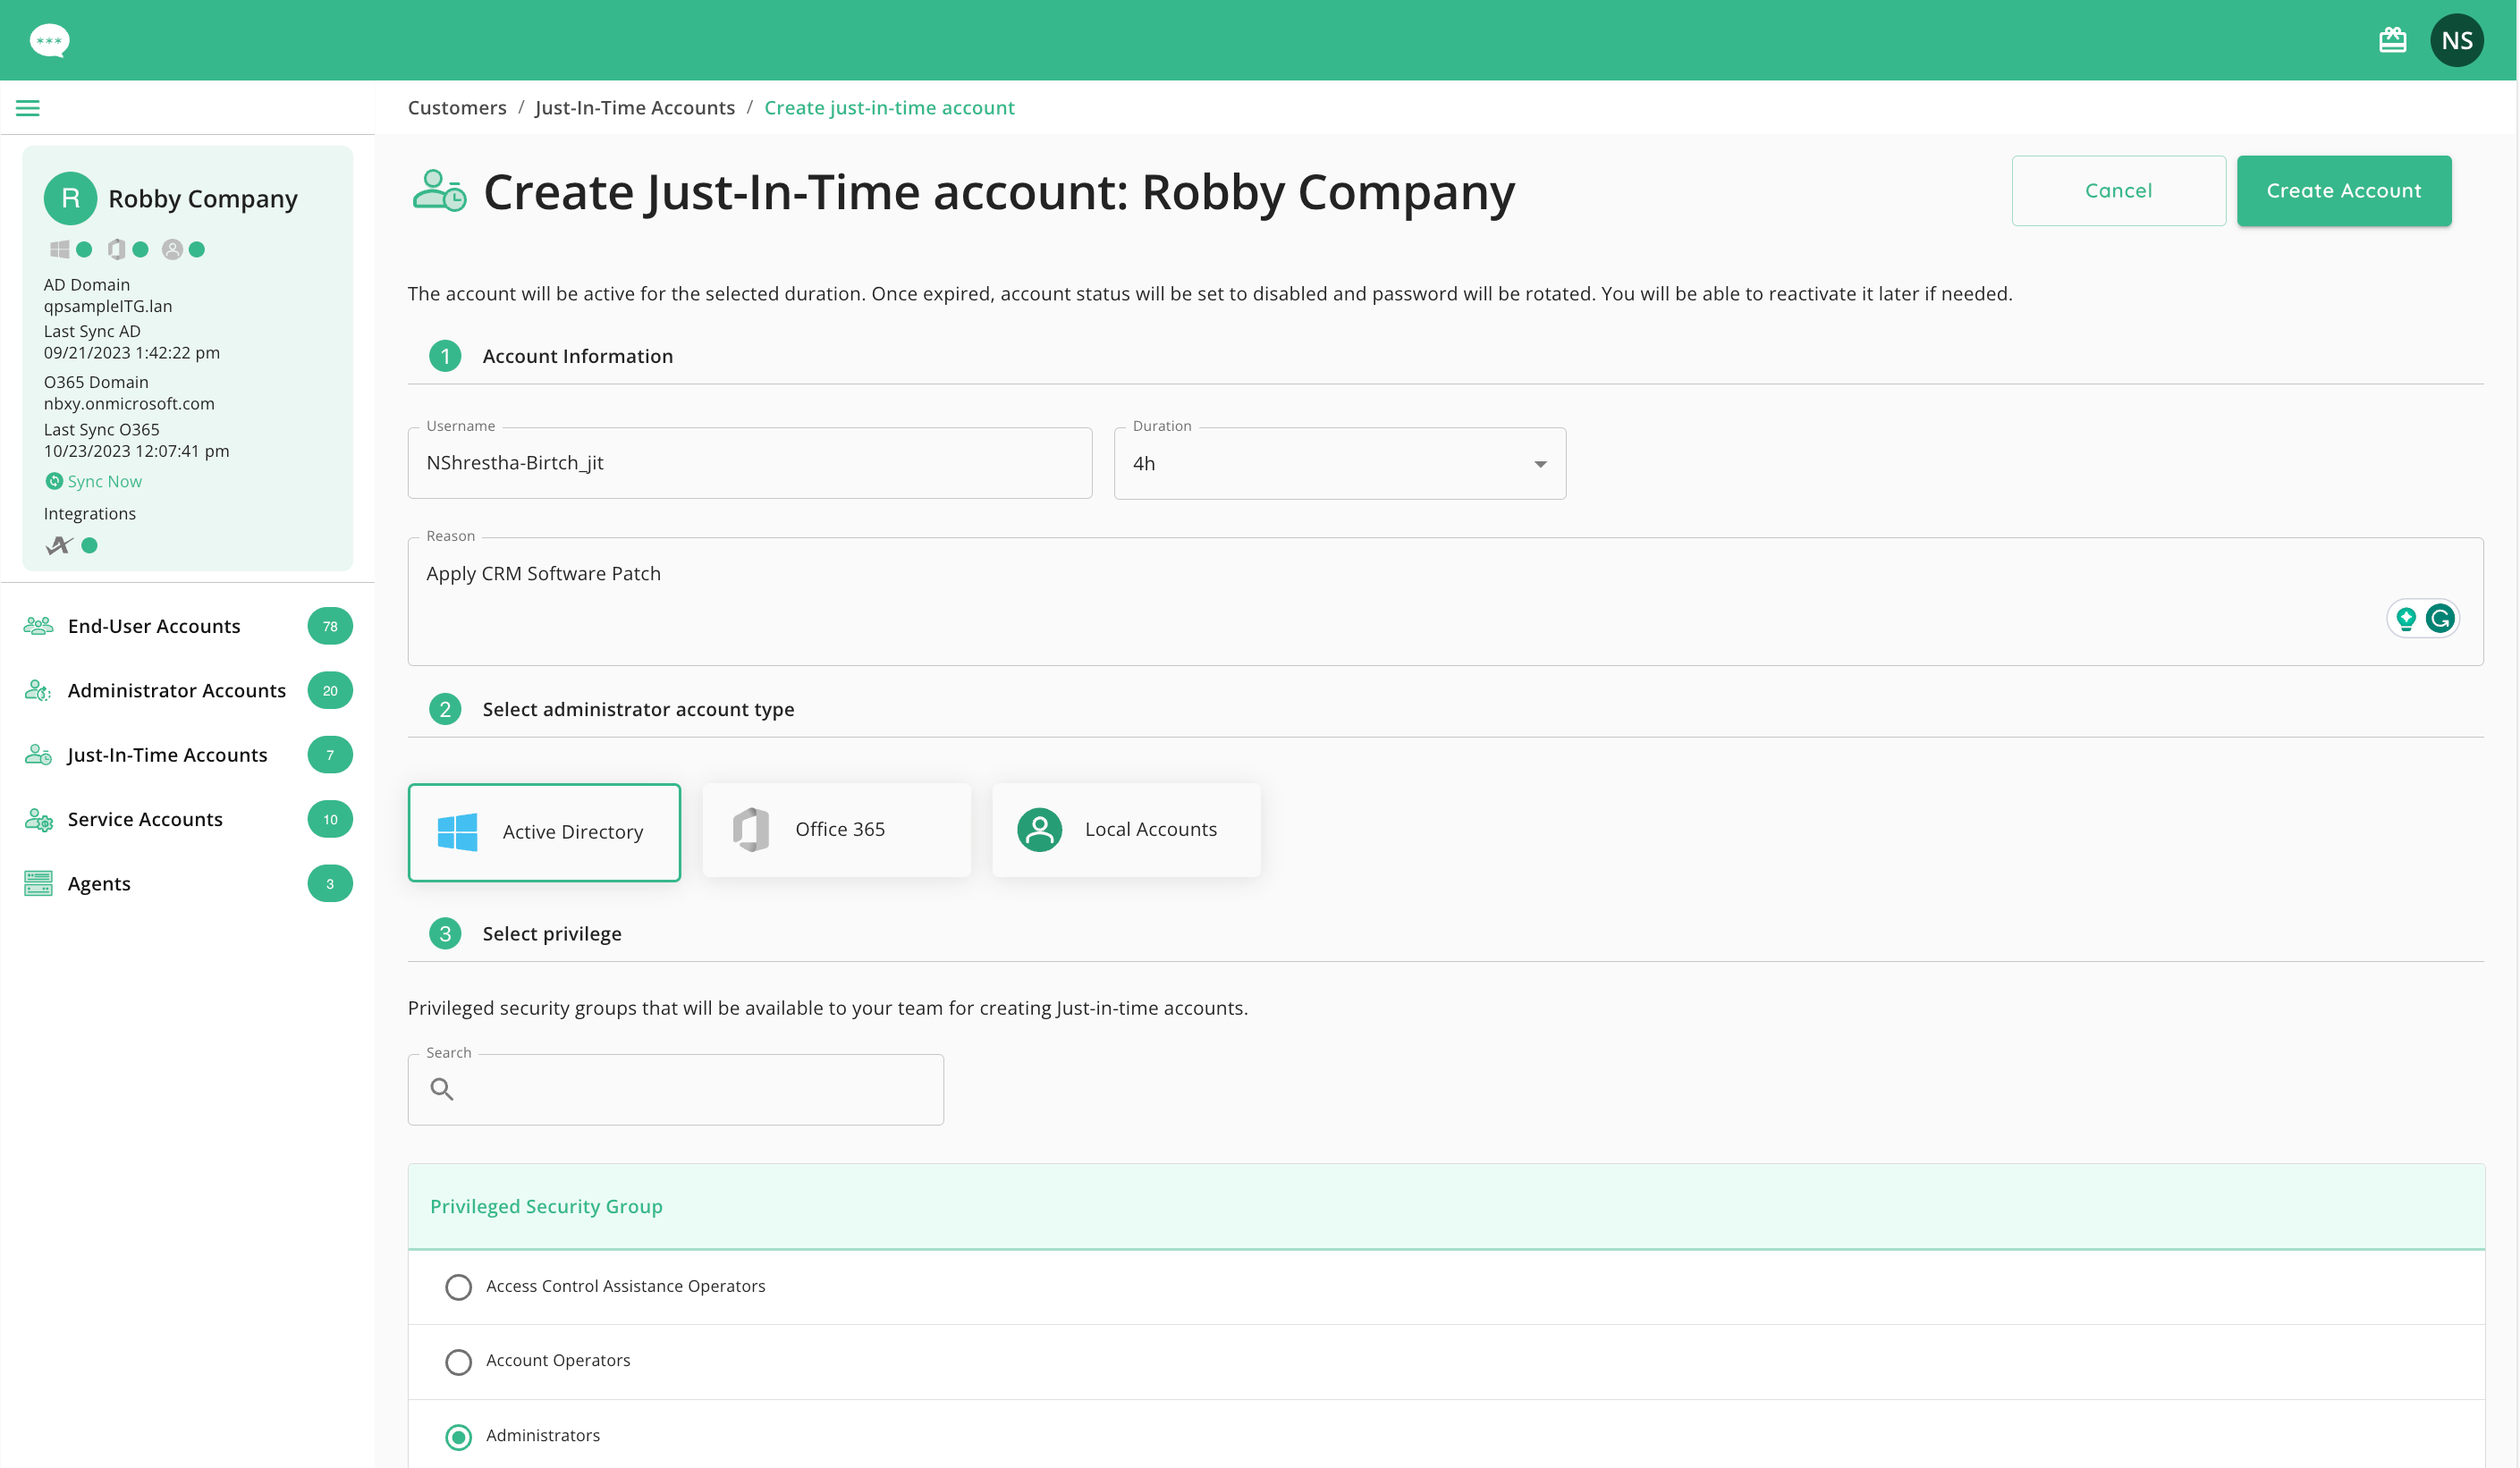
Task: Open the NS user avatar menu
Action: [2456, 40]
